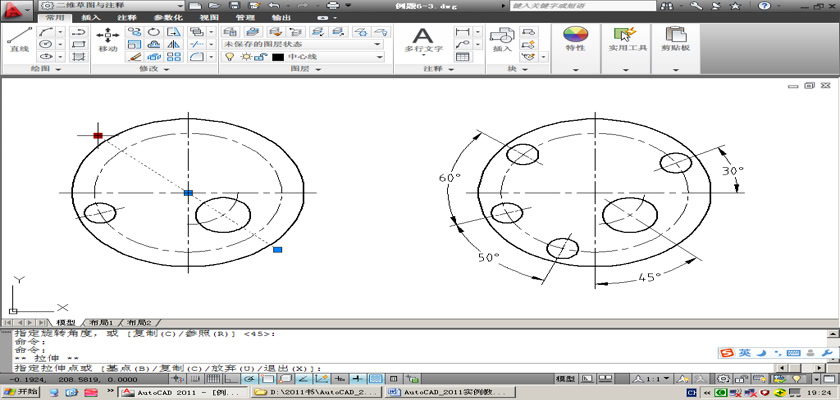The height and width of the screenshot is (400, 840).
Task: Open the Clipboard (剪贴板) panel
Action: [677, 38]
